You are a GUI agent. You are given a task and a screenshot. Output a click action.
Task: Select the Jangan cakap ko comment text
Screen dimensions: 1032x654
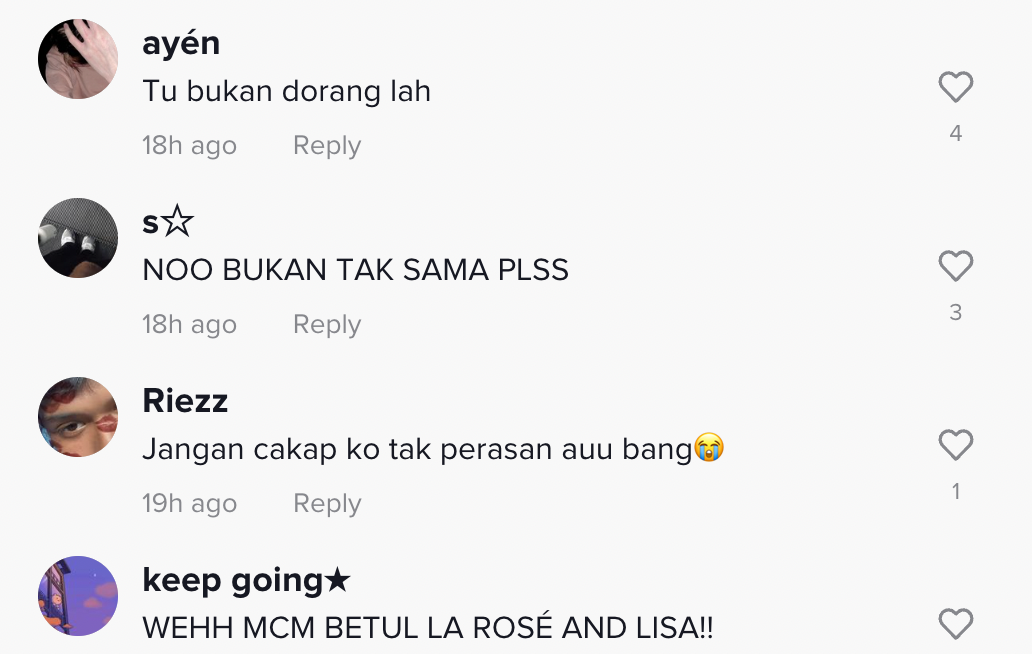[x=434, y=449]
